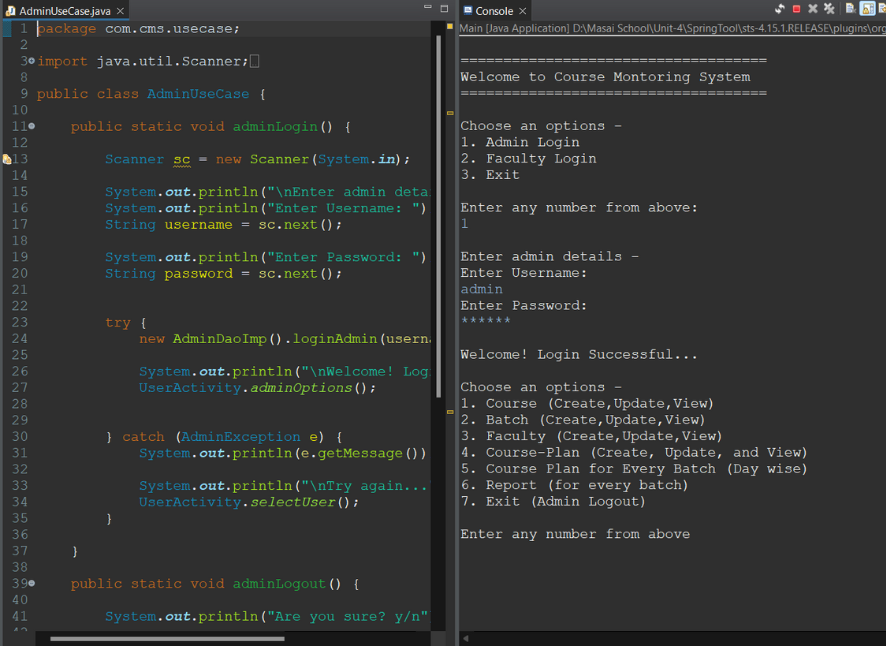Click 'AdminDaoImp' on line 24

tap(219, 339)
